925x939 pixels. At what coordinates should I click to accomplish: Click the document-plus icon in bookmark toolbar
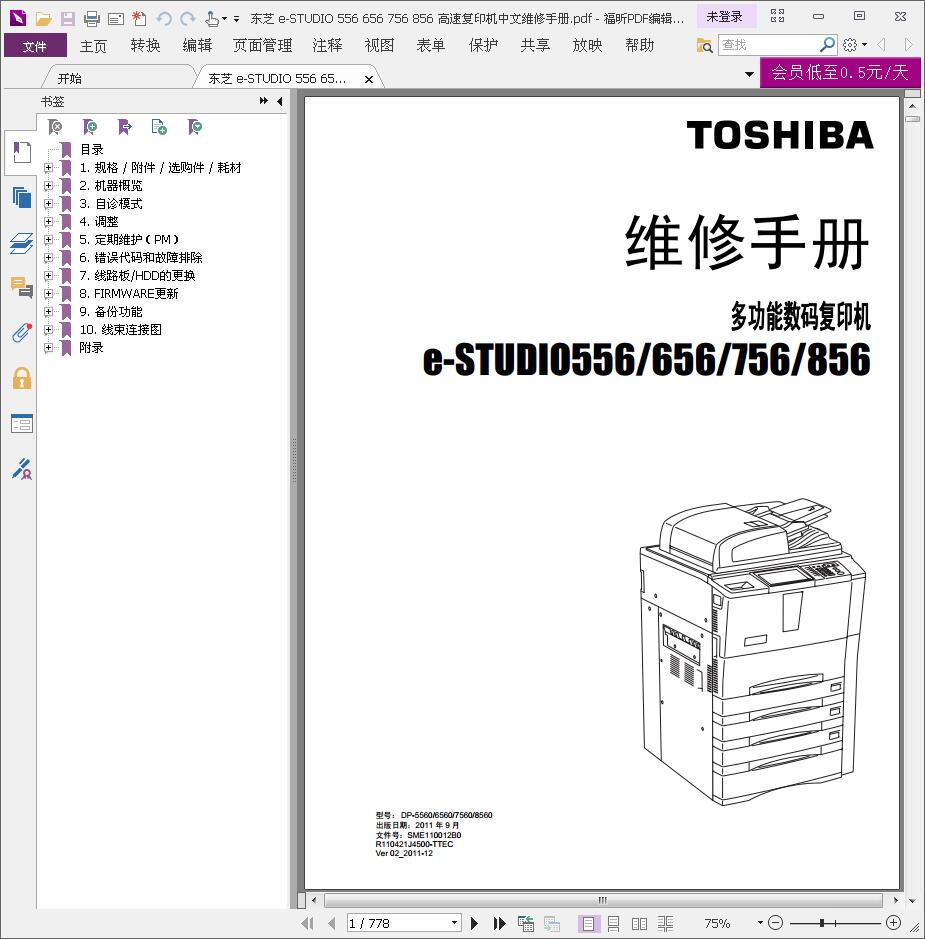tap(159, 127)
